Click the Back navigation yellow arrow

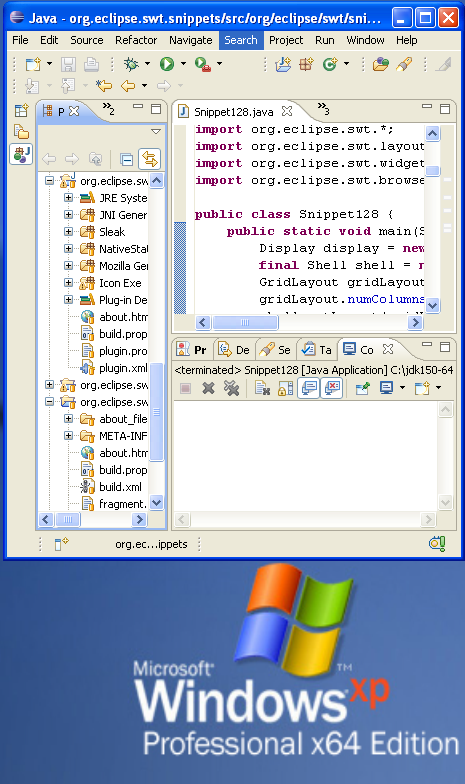click(128, 86)
